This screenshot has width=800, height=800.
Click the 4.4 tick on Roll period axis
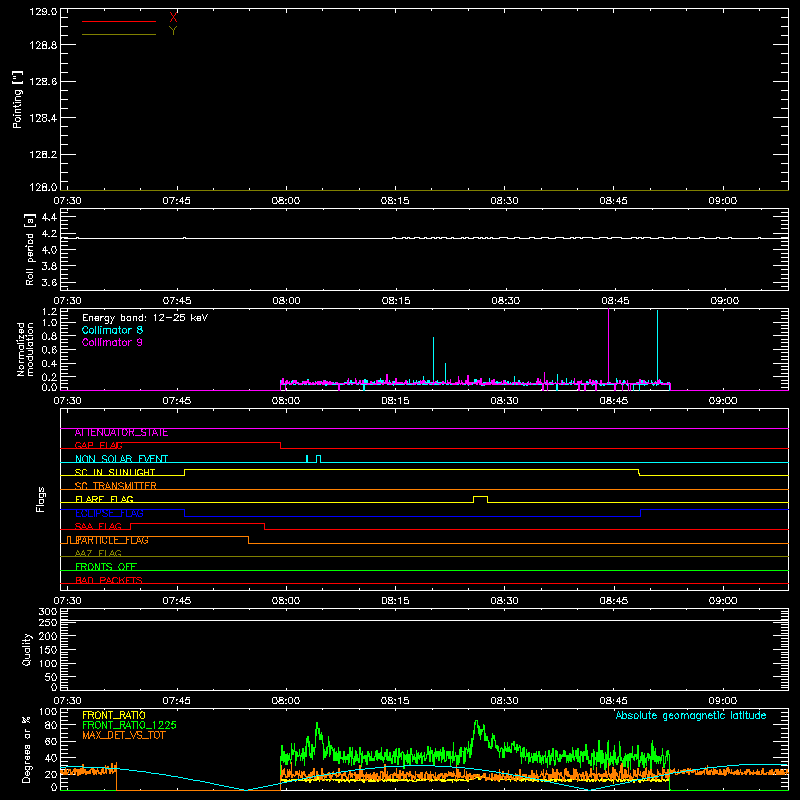point(49,217)
